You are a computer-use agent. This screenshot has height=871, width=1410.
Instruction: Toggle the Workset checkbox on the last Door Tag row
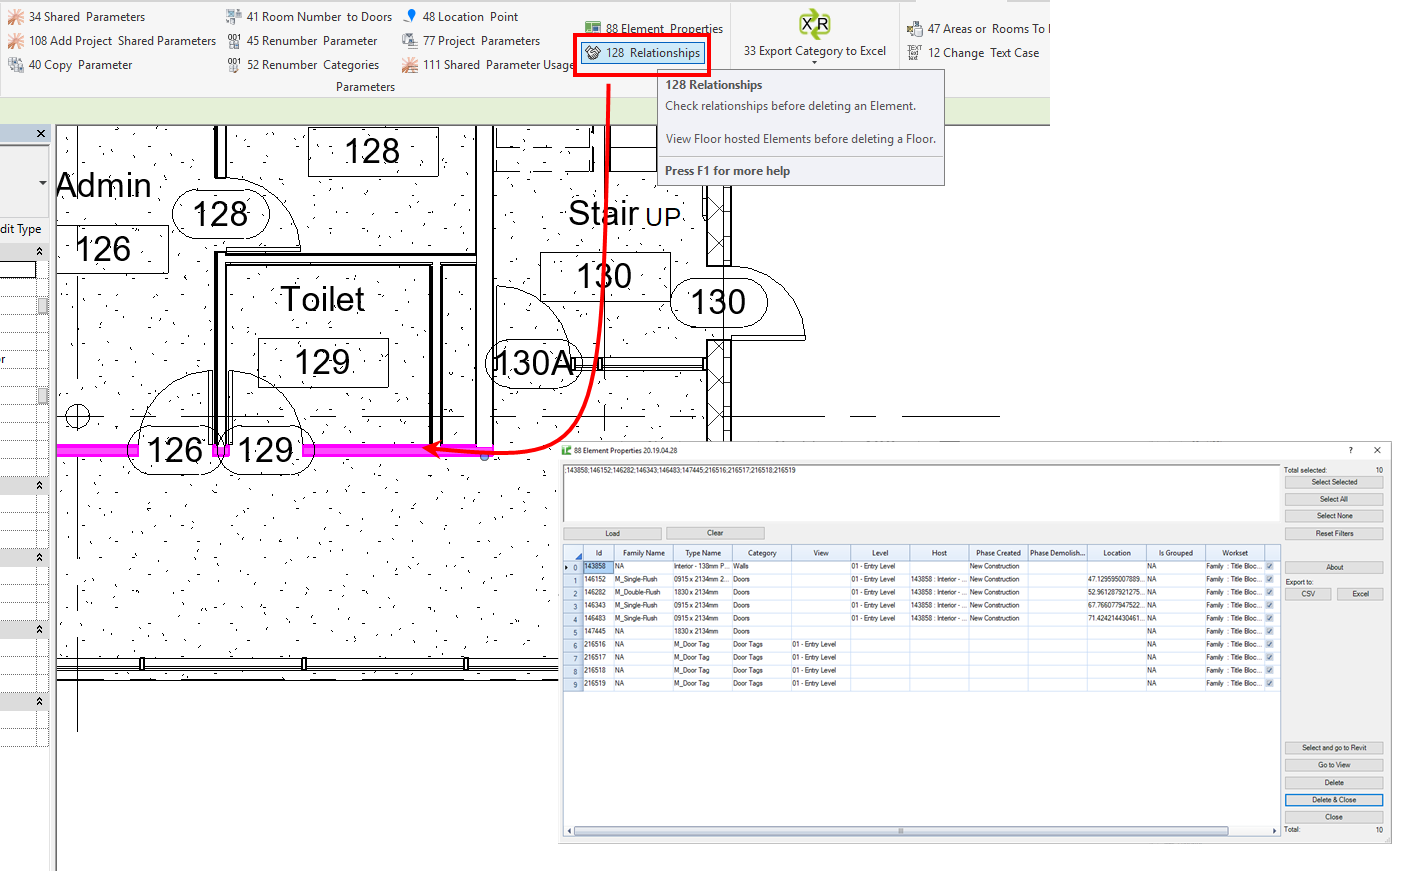point(1270,683)
